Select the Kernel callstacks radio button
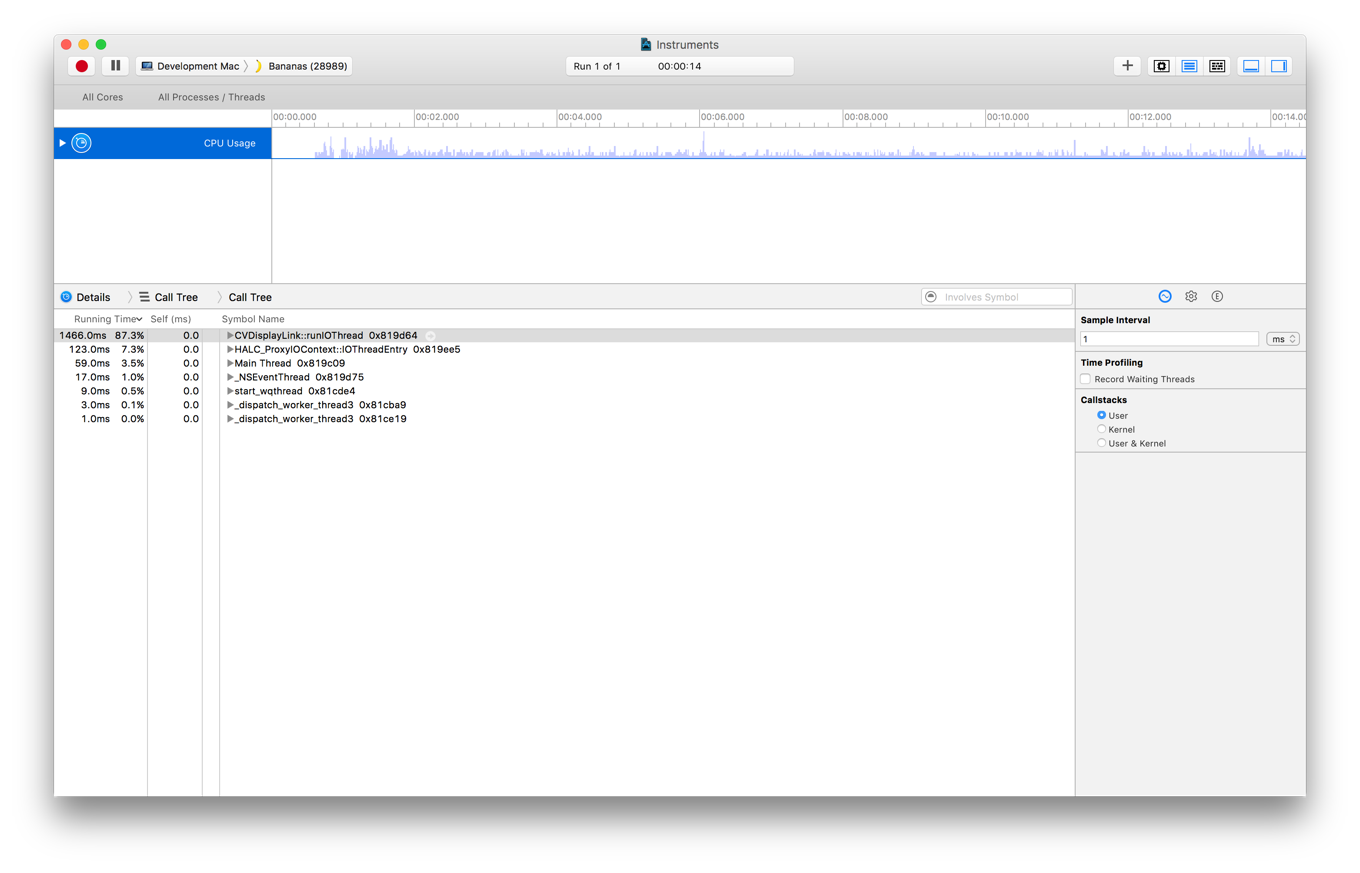 tap(1101, 429)
